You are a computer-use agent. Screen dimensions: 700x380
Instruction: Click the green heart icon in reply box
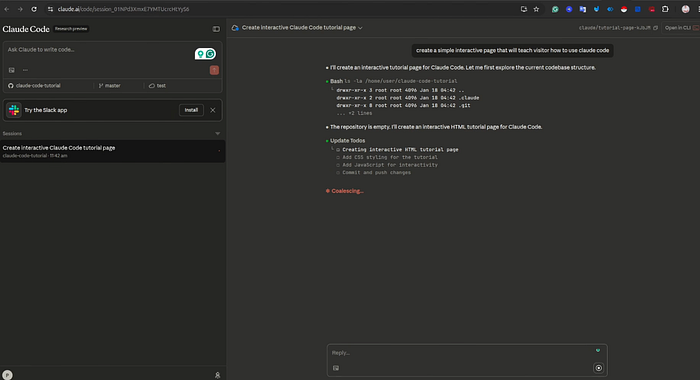click(x=598, y=351)
